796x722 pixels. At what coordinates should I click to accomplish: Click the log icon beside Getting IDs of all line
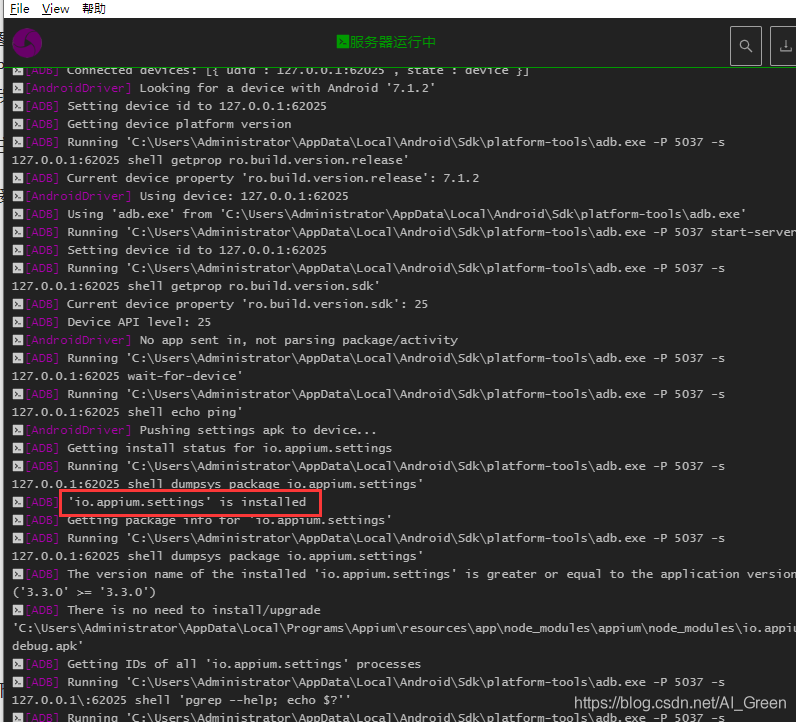[18, 665]
